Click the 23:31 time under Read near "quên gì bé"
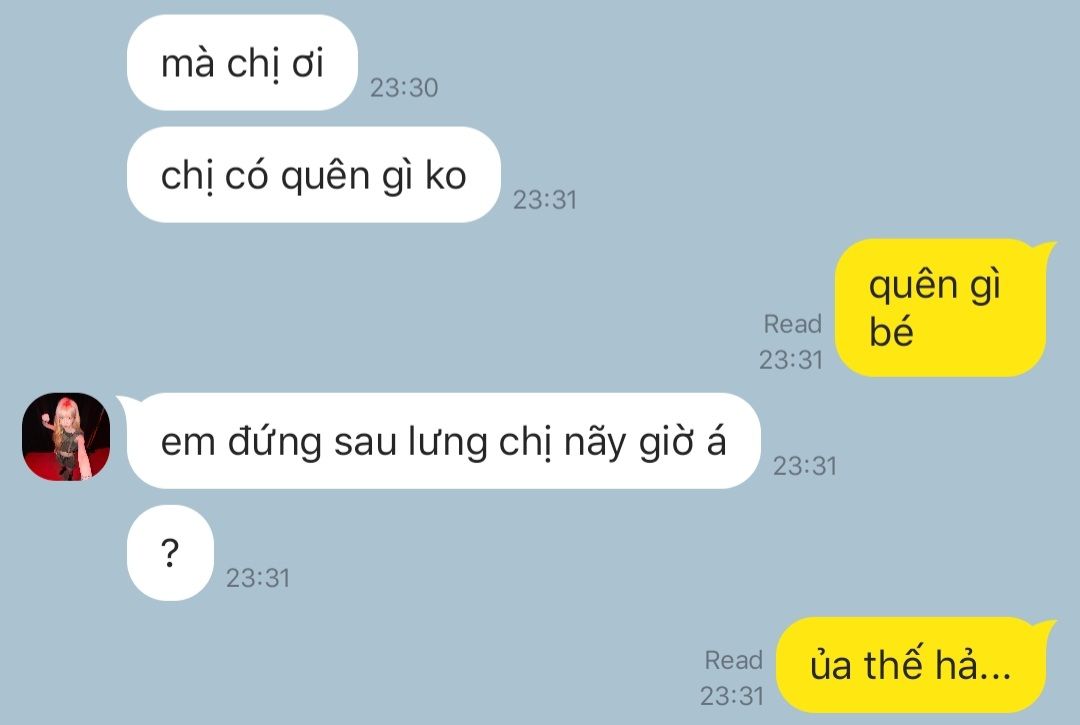The width and height of the screenshot is (1080, 725). 791,359
